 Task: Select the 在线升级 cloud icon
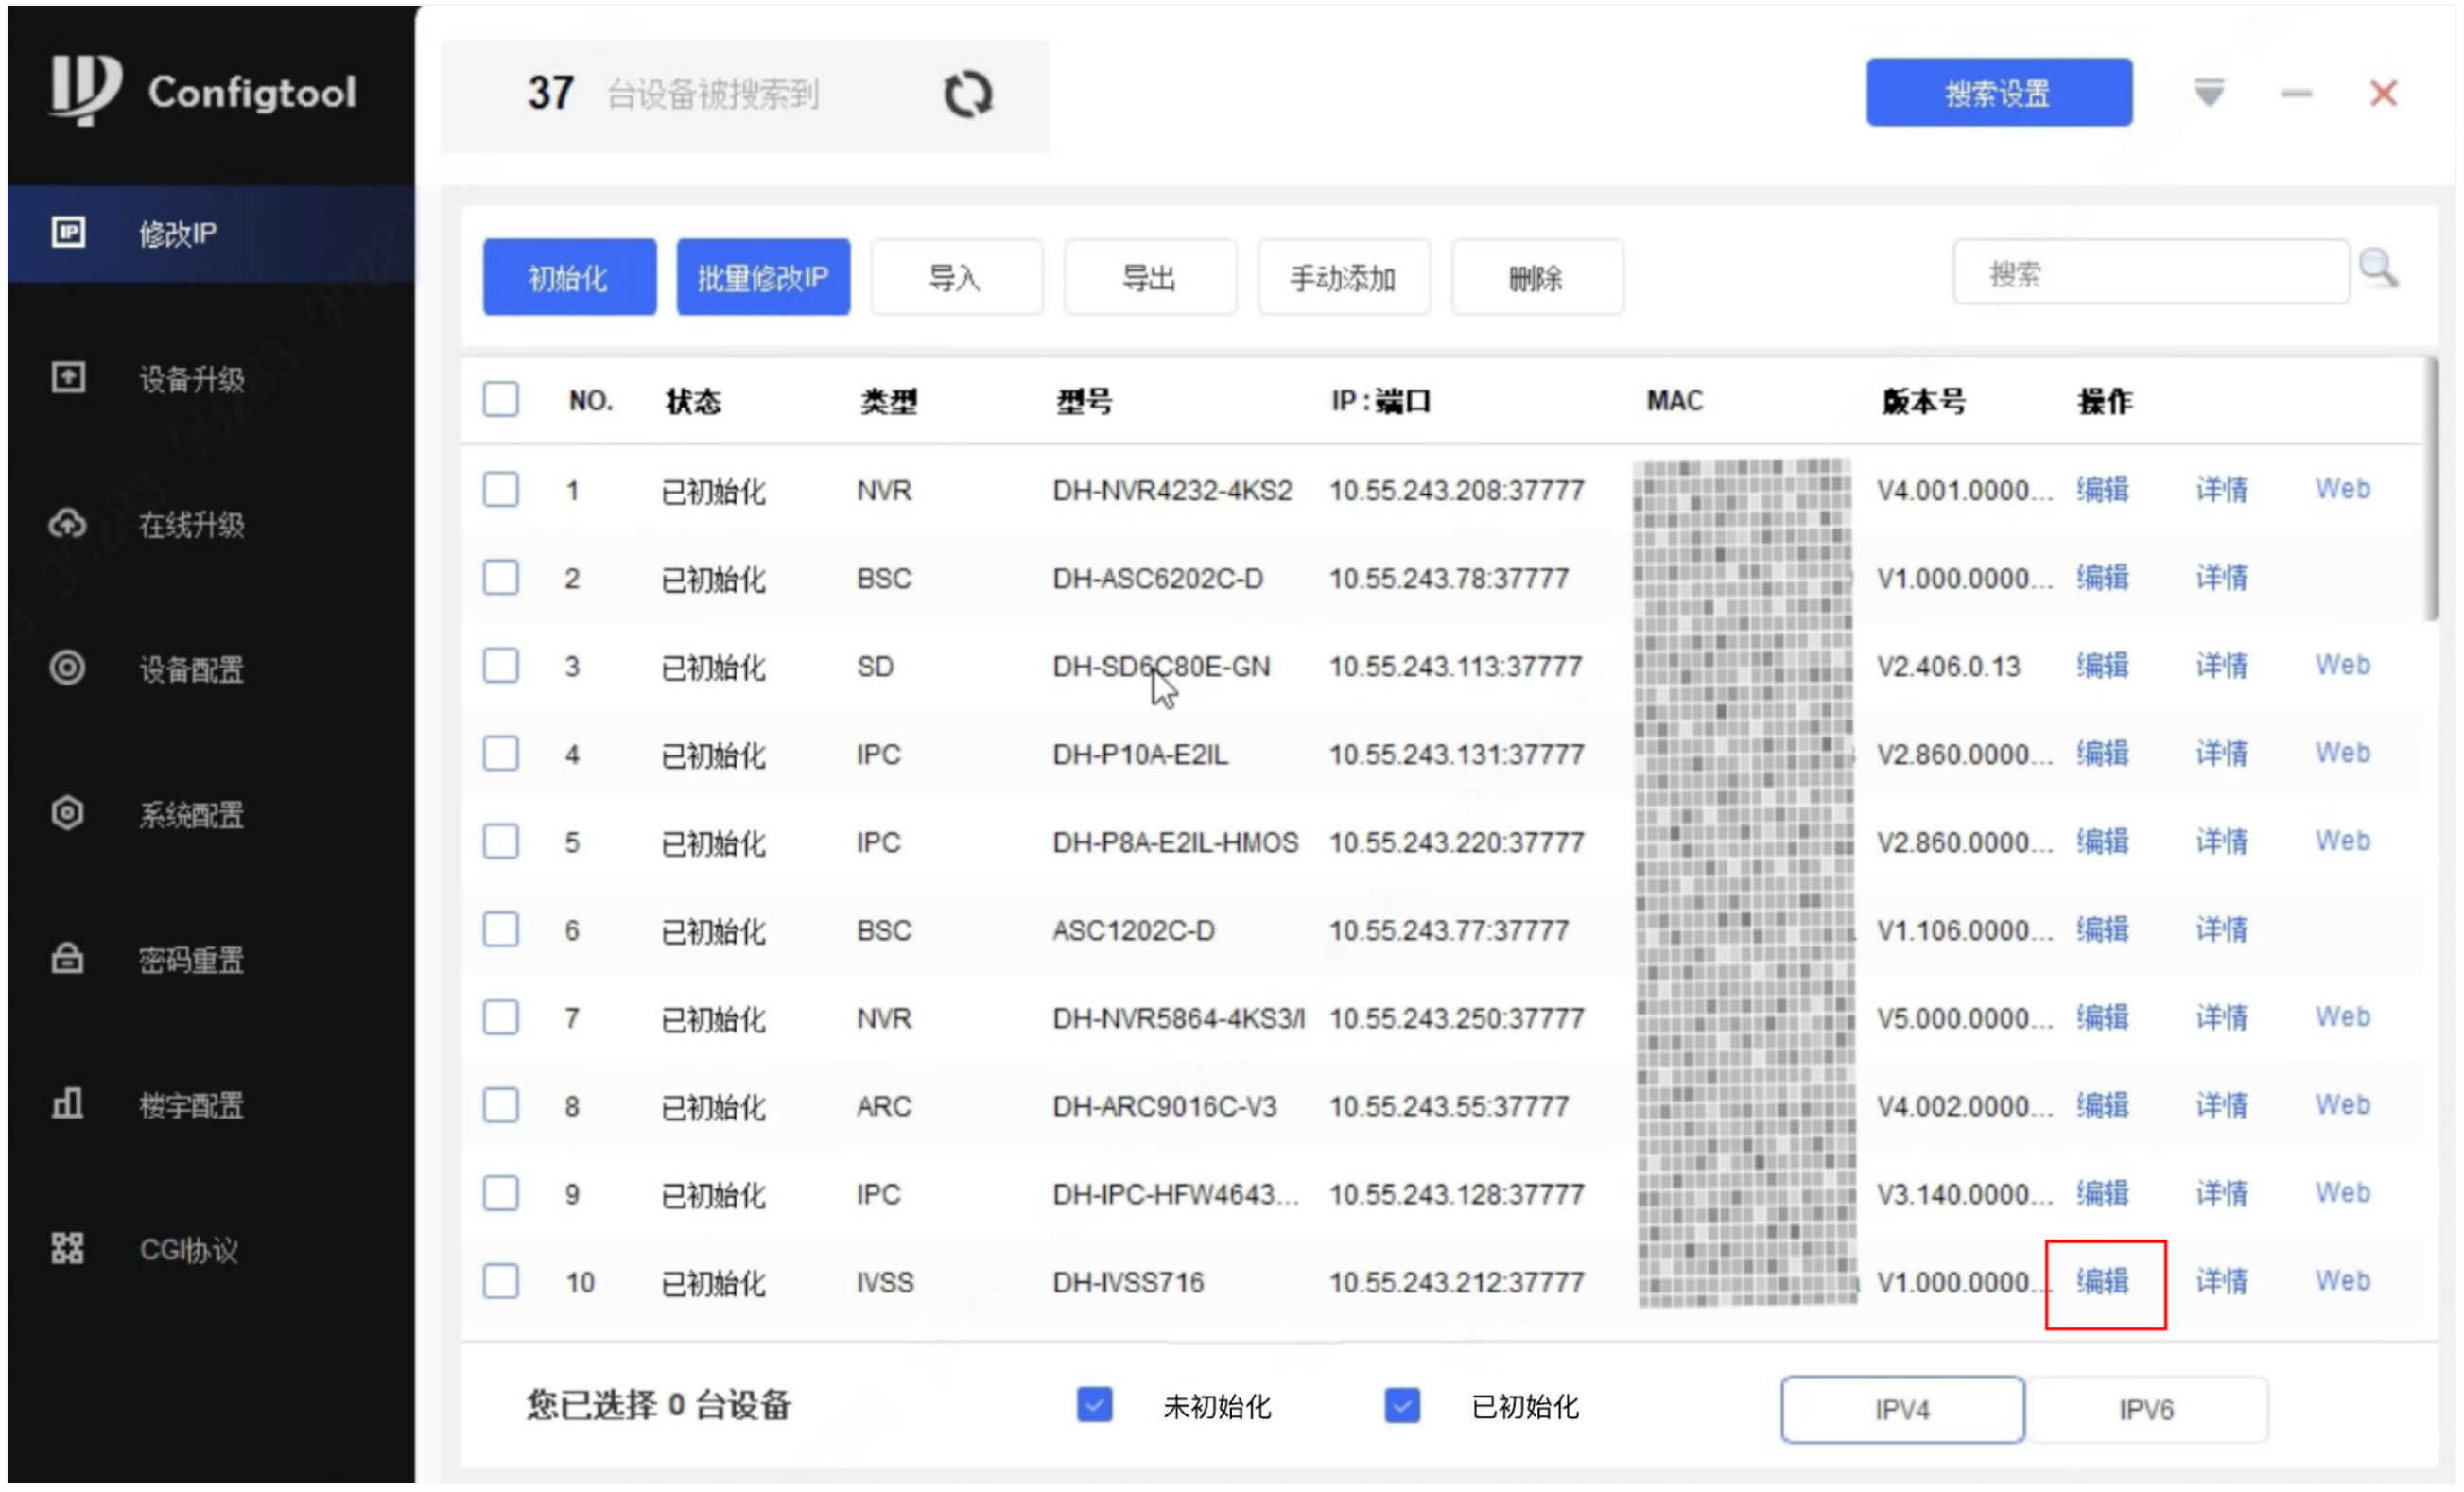(68, 523)
